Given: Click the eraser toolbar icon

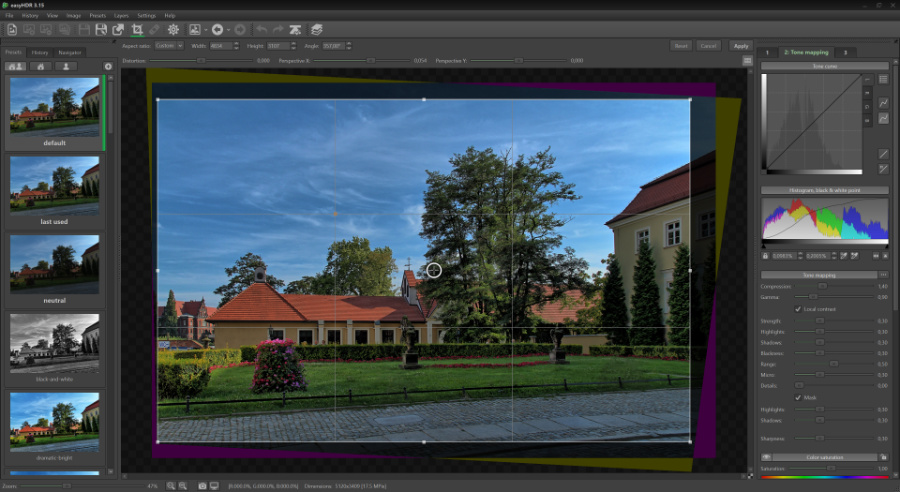Looking at the screenshot, I should pyautogui.click(x=154, y=30).
